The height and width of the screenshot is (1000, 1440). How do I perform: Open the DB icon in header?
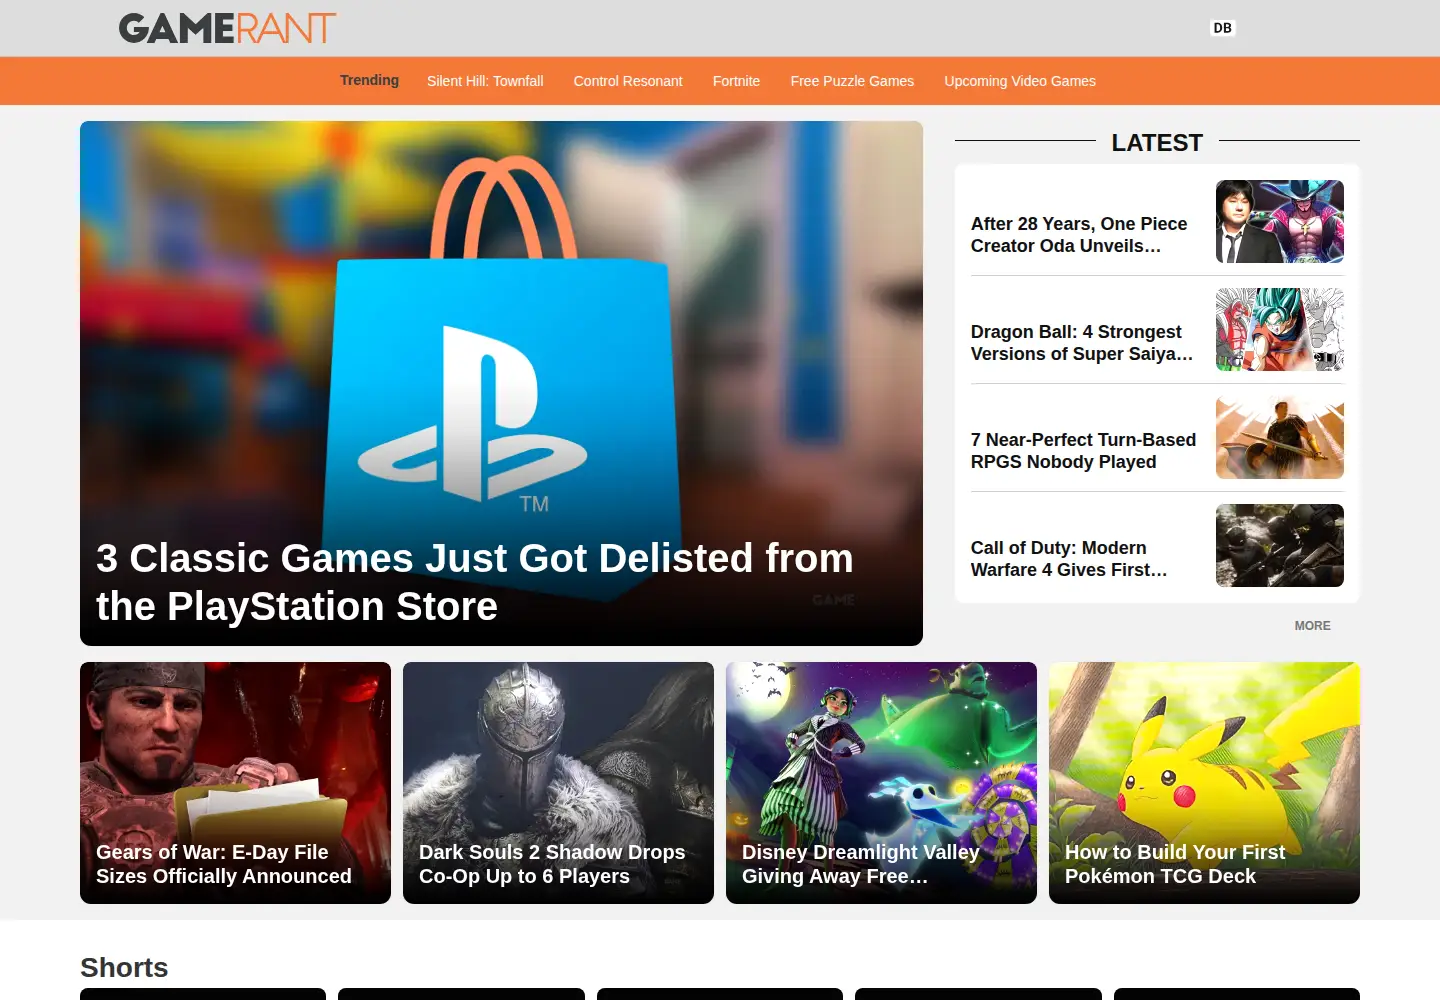point(1222,28)
